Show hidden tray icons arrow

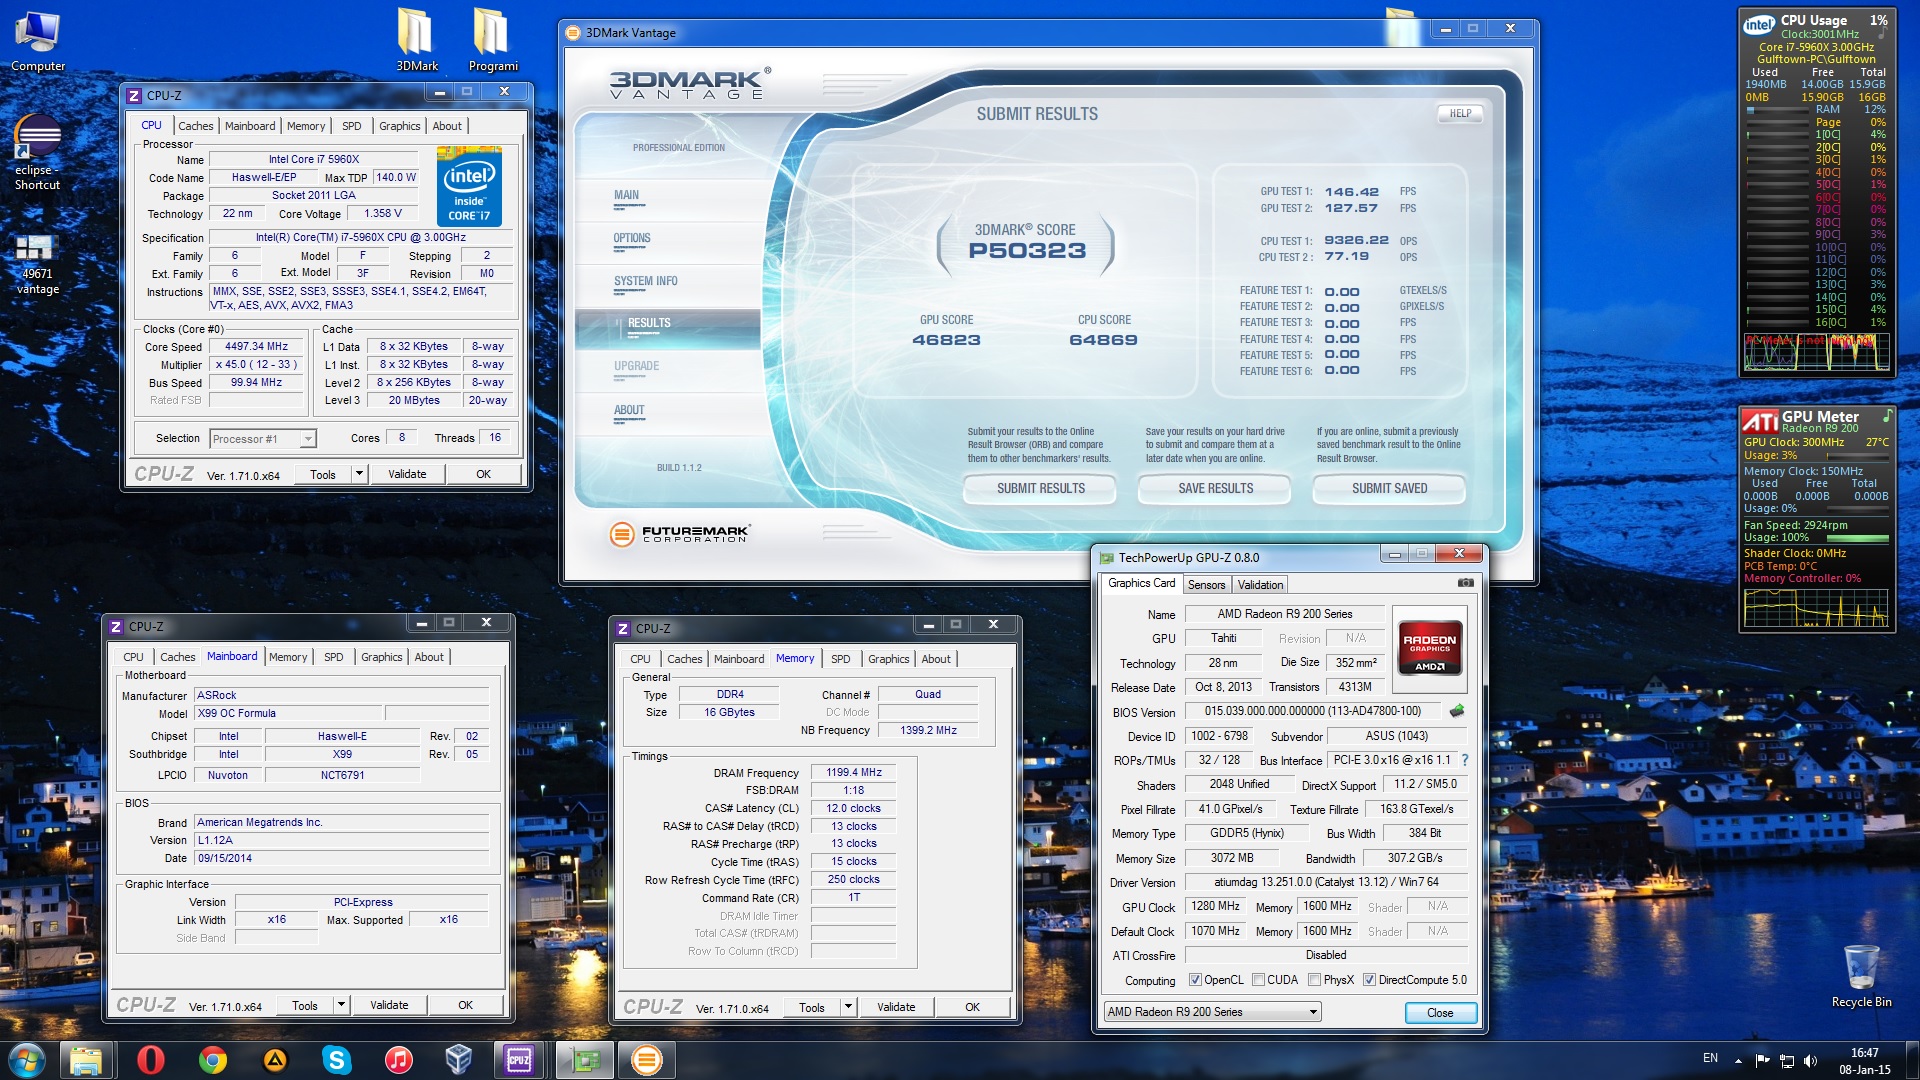click(1738, 1060)
